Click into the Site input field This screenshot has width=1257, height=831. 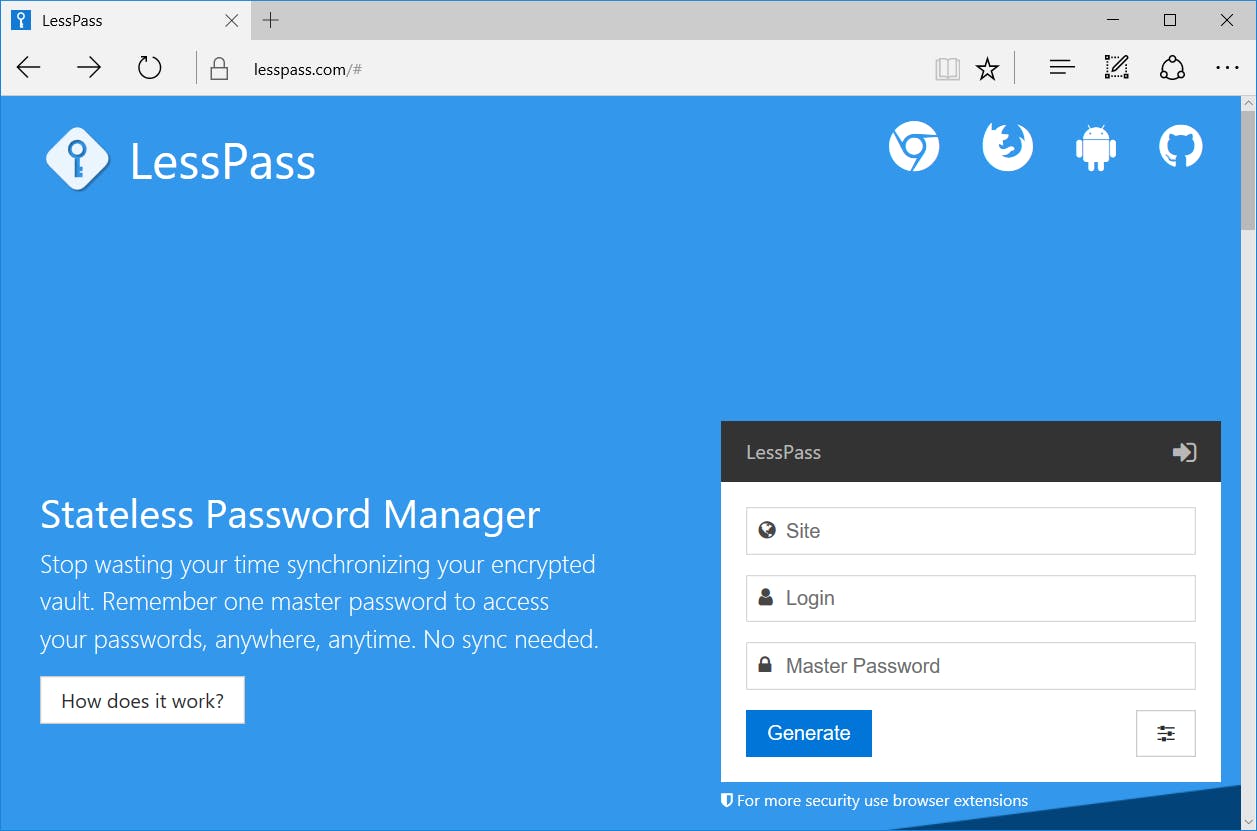[970, 531]
